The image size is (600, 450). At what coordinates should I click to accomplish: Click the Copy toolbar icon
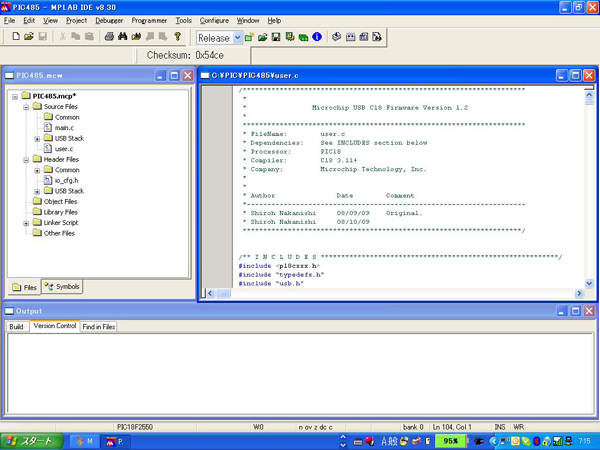[x=76, y=37]
